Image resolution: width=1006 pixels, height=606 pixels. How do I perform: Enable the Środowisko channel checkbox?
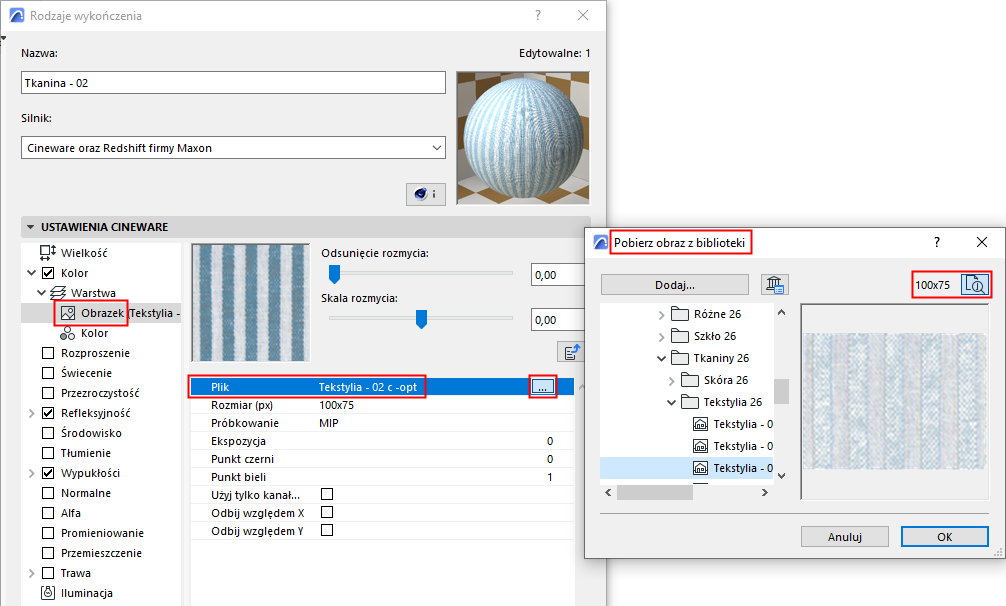[47, 433]
